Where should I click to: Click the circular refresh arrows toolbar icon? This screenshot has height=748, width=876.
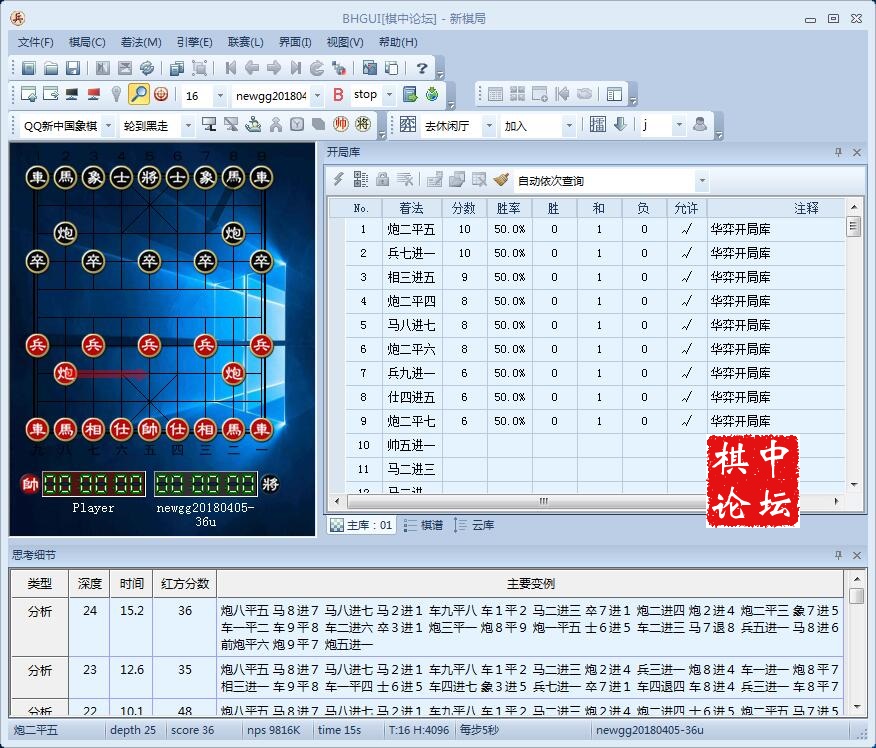[x=147, y=68]
